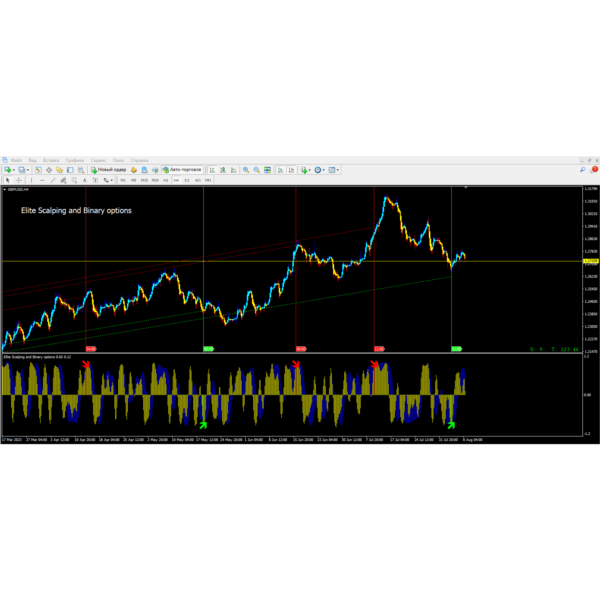
Task: Click the Elite Scalping and Binary options text
Action: pyautogui.click(x=76, y=210)
